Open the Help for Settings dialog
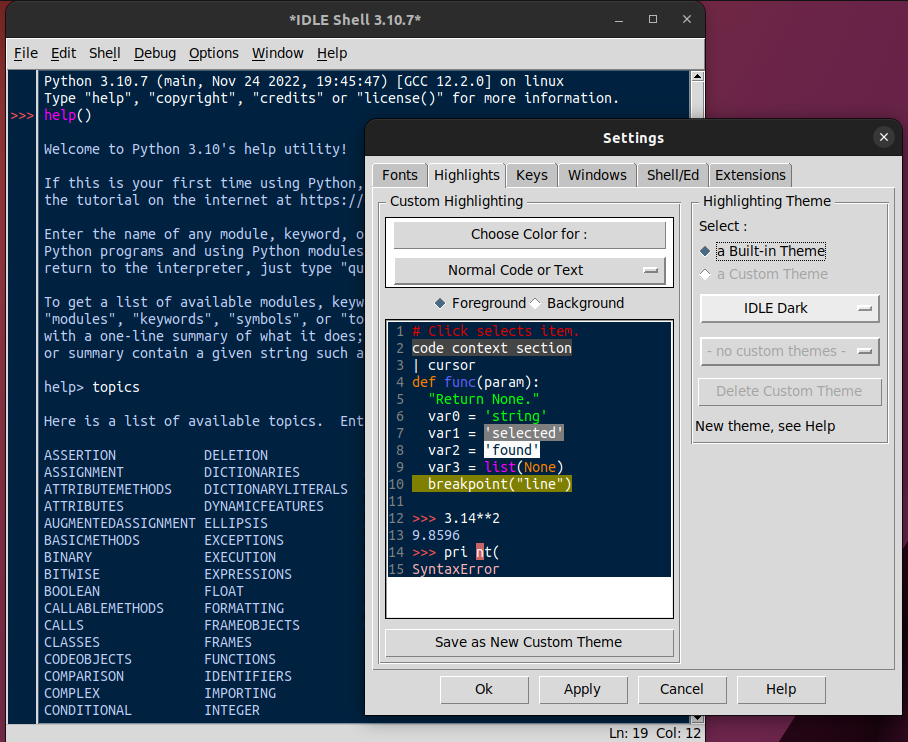 (x=780, y=689)
